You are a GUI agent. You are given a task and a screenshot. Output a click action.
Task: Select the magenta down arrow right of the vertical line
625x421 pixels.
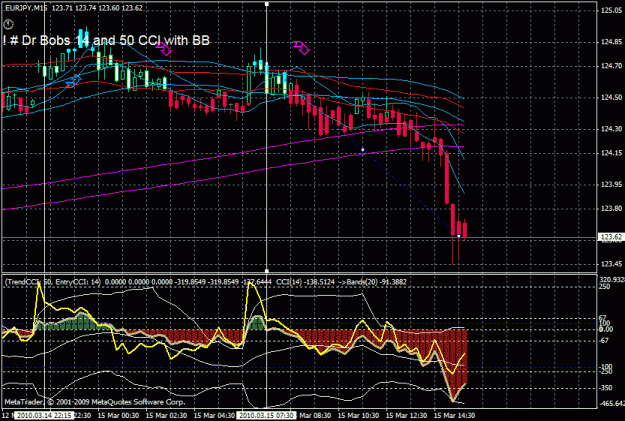(x=302, y=47)
